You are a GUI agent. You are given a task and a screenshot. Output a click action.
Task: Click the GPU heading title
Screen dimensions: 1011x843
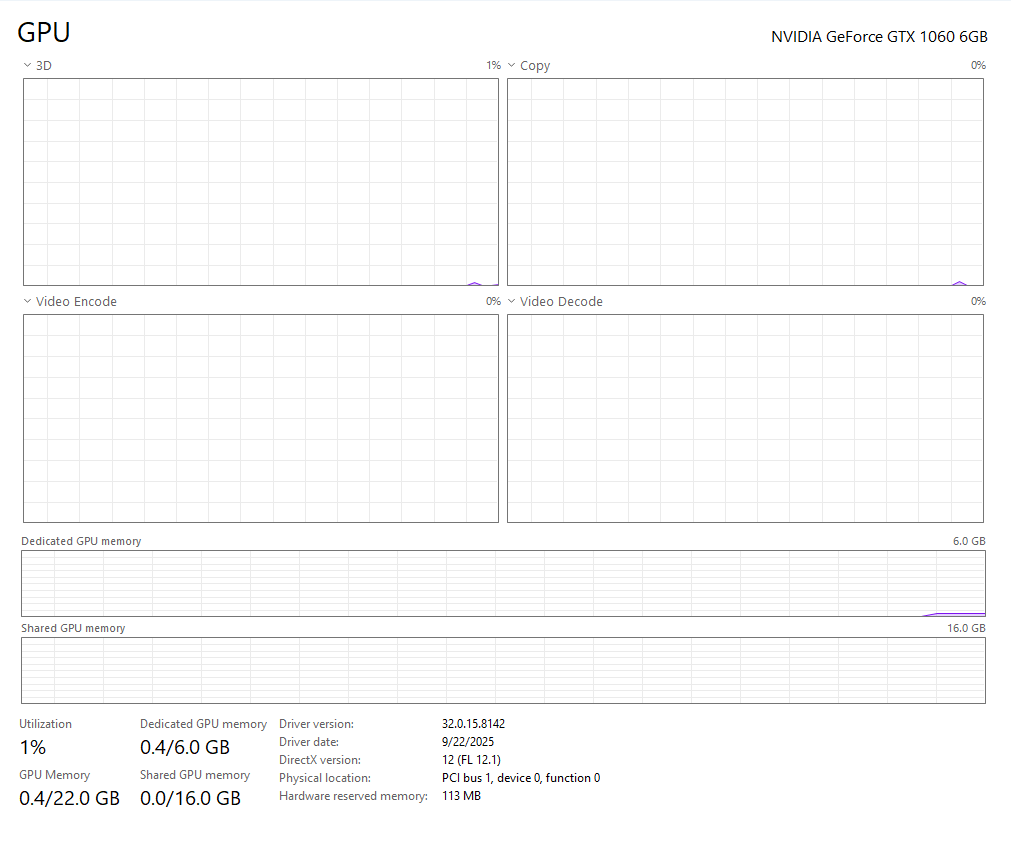[x=44, y=33]
